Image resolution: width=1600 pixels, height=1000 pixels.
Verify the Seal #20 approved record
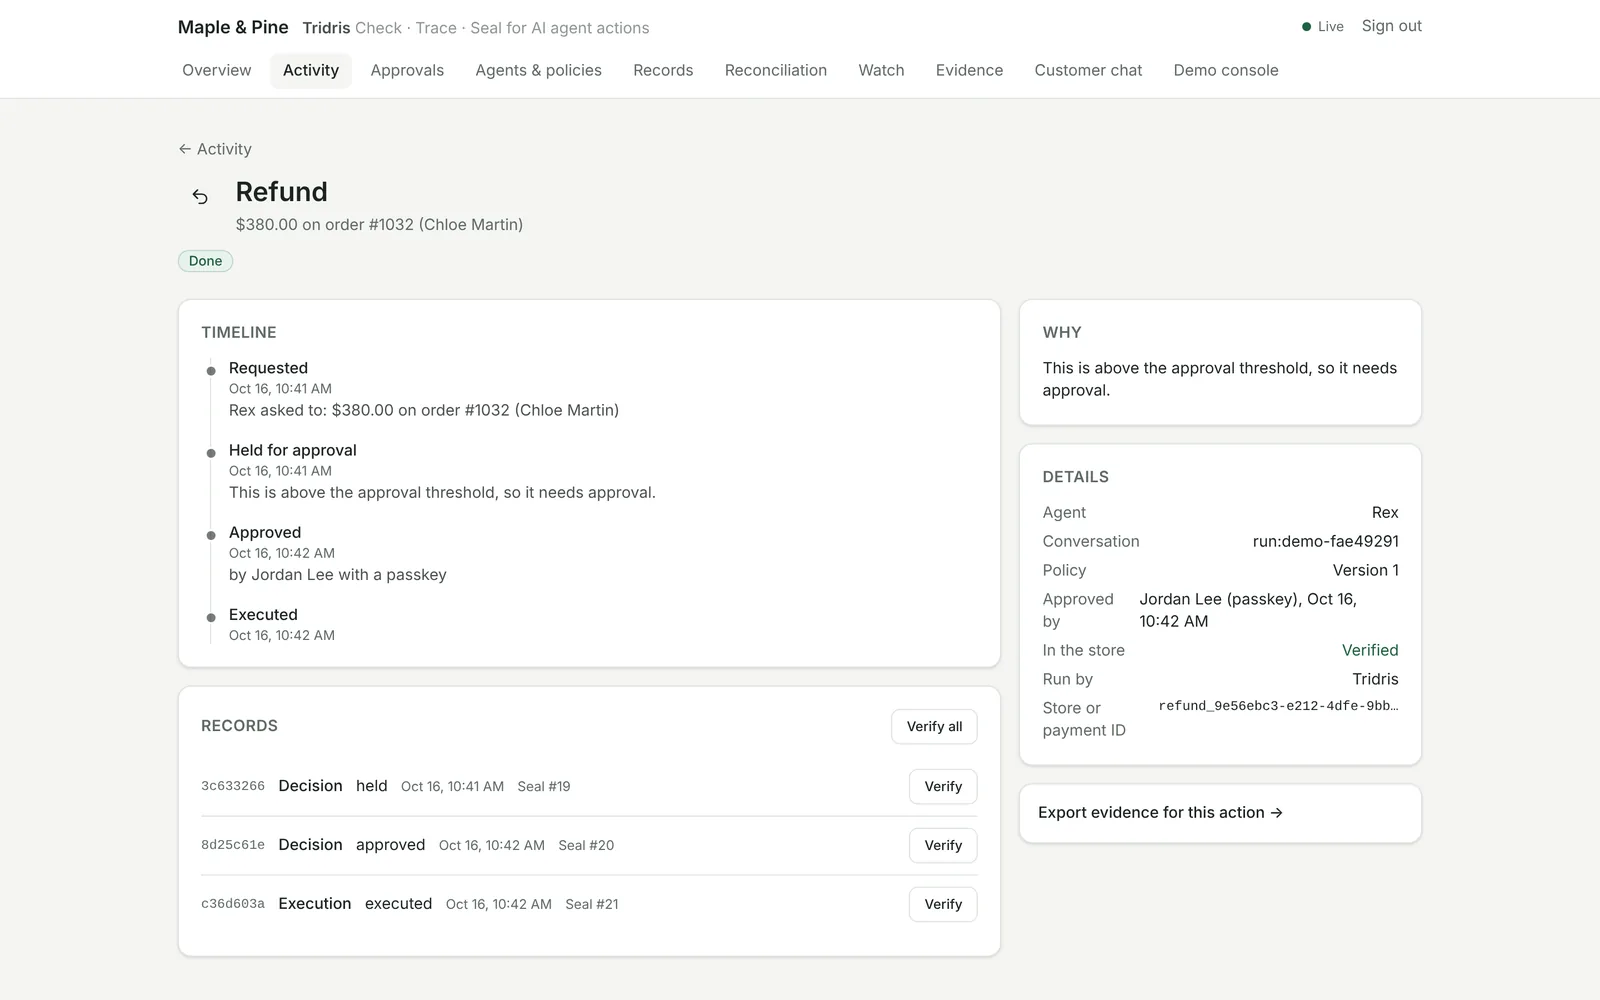[x=943, y=846]
